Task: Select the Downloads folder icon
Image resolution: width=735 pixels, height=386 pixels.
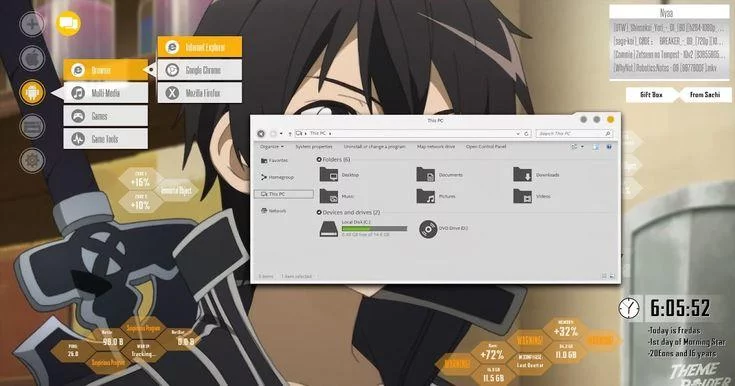Action: (x=522, y=175)
